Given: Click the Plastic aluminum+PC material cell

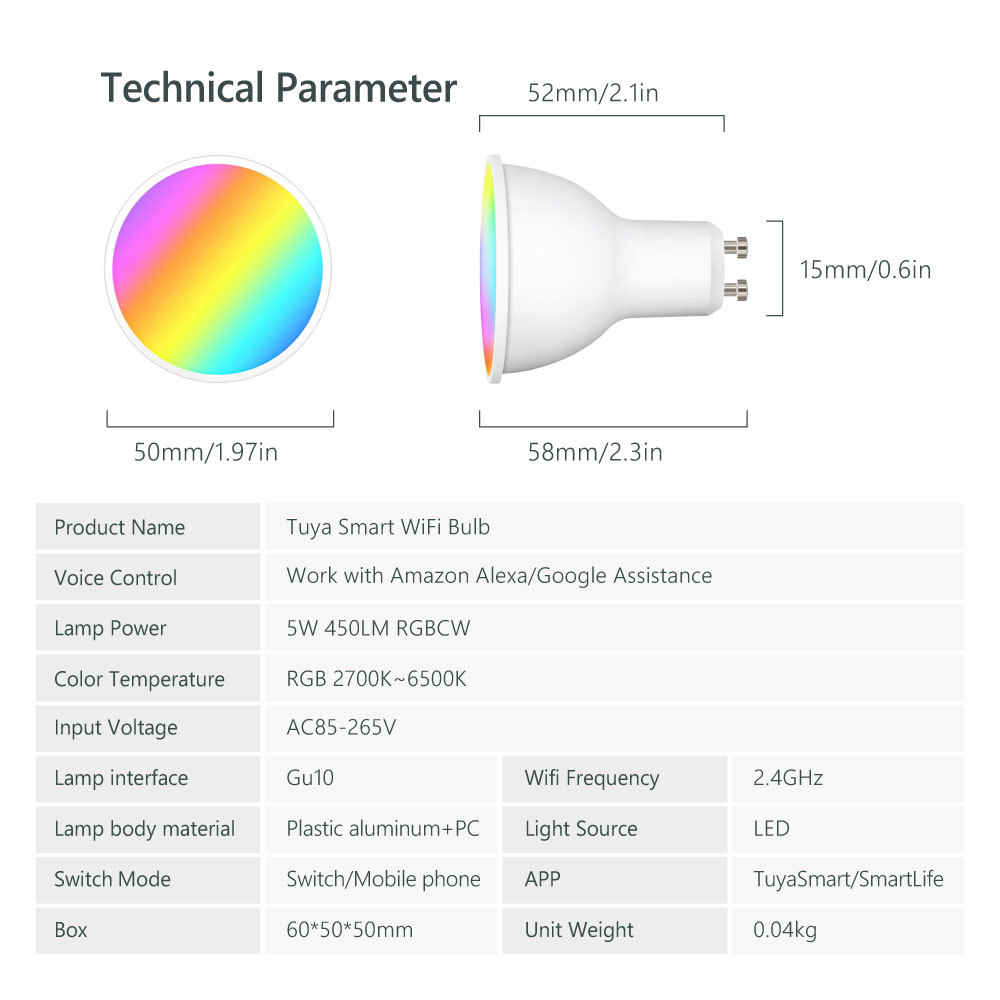Looking at the screenshot, I should point(383,829).
